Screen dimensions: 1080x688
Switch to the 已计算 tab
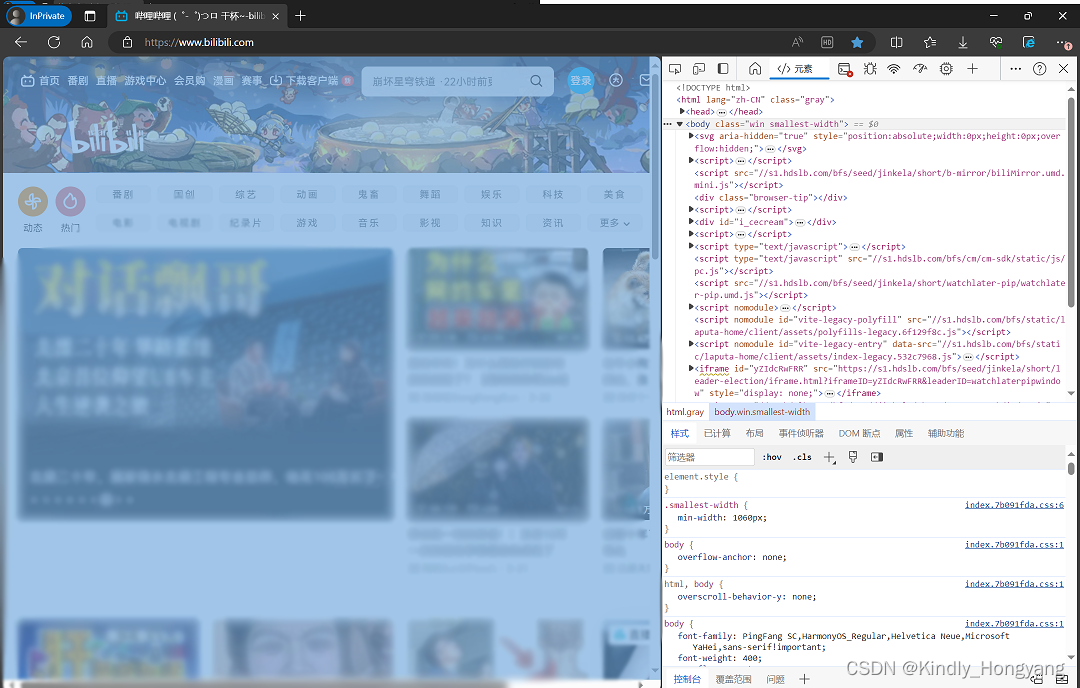point(717,433)
